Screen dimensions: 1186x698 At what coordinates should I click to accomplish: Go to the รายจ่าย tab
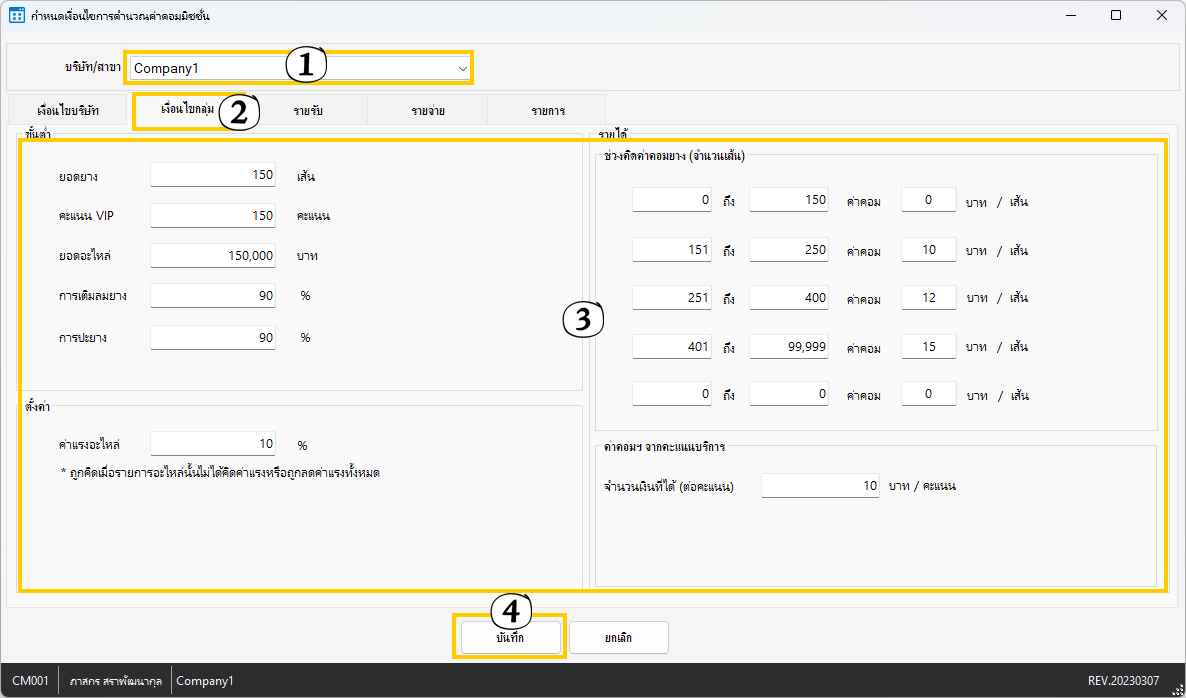tap(427, 111)
